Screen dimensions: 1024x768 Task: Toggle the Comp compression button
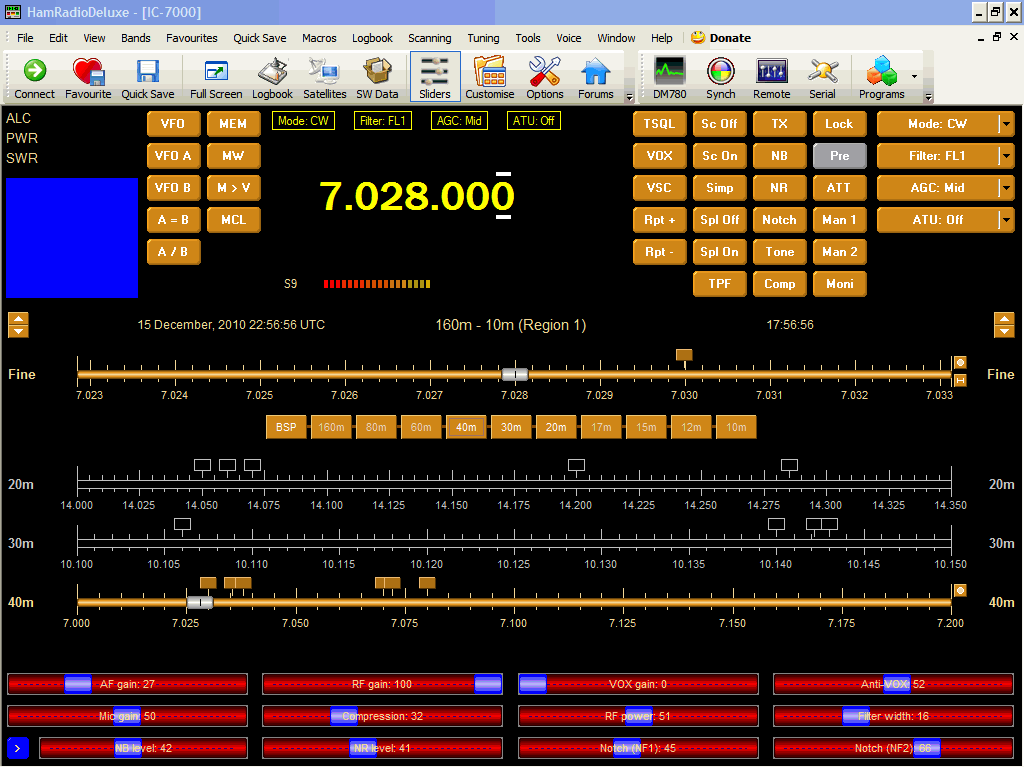779,283
